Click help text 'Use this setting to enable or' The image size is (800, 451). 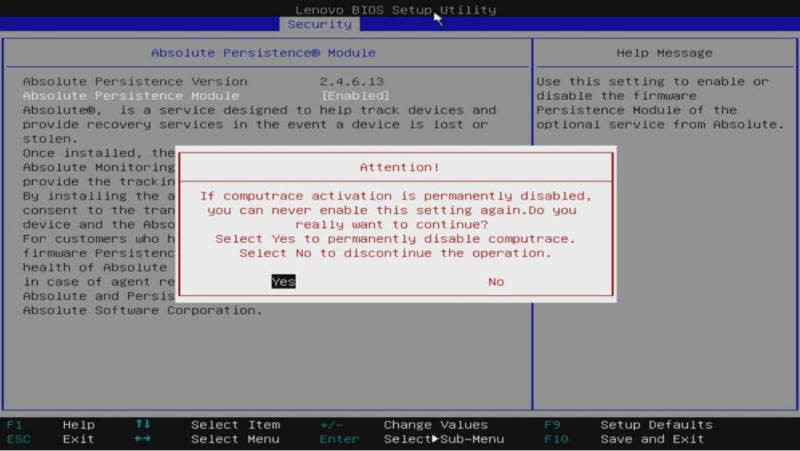point(653,82)
